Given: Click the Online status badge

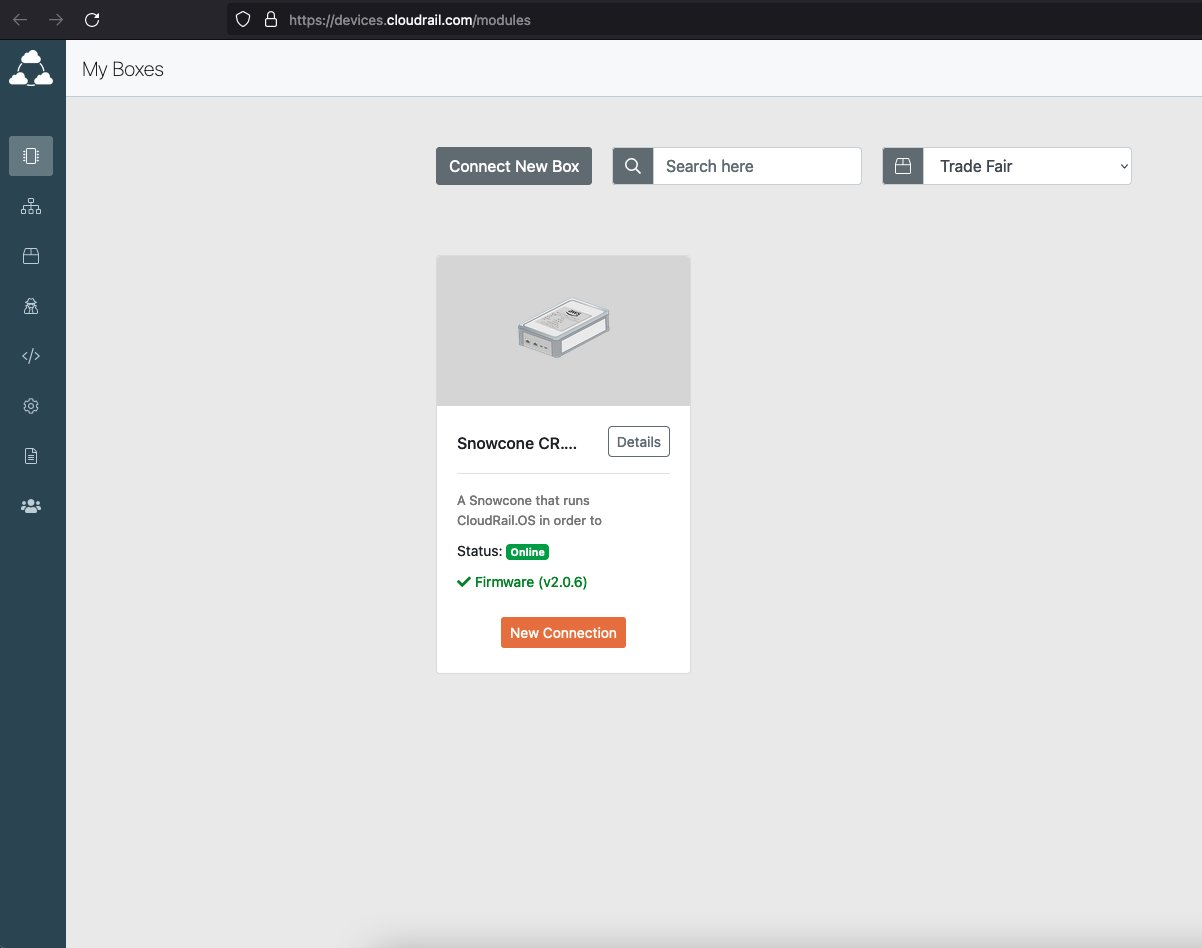Looking at the screenshot, I should pos(527,552).
